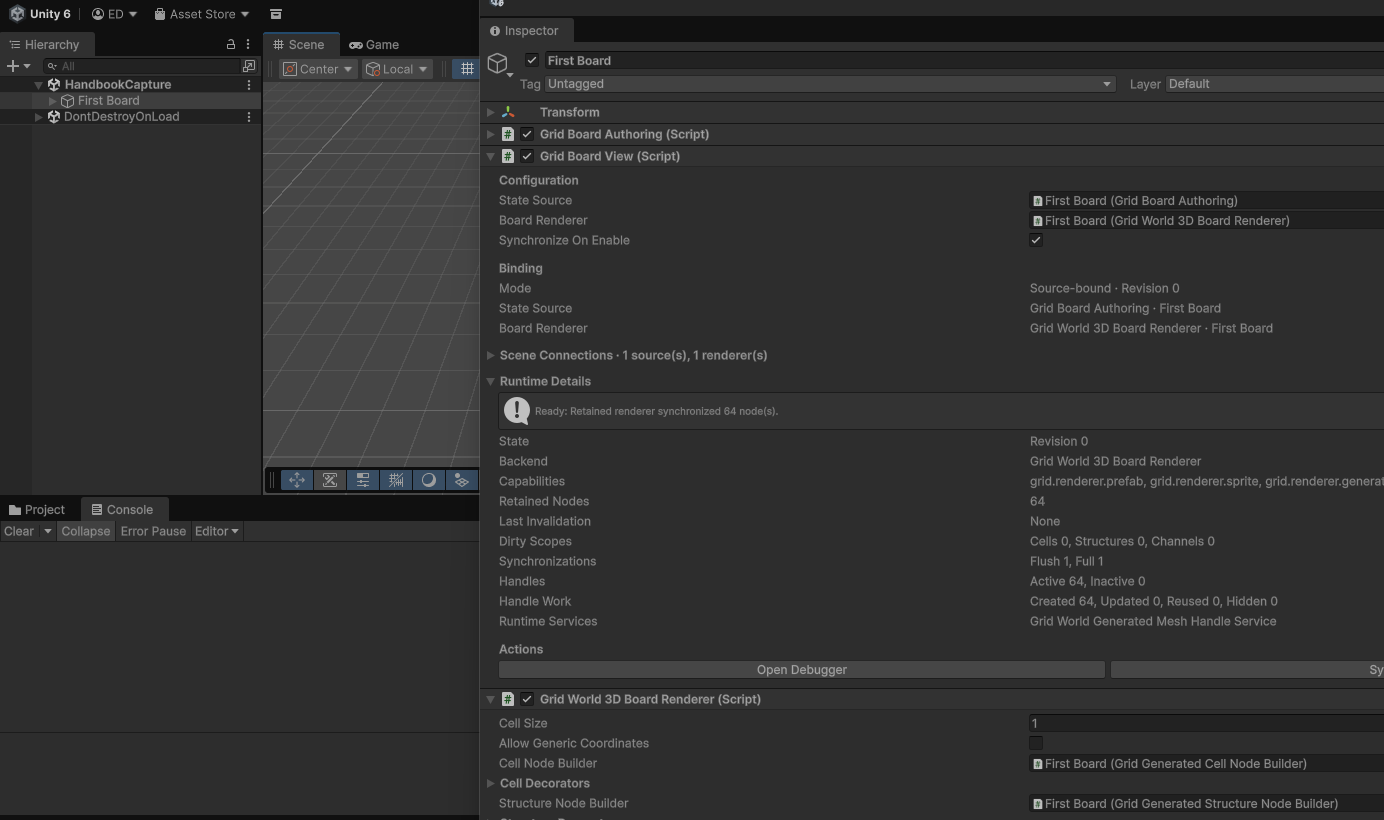Disable Synchronize On Enable checkbox
Viewport: 1384px width, 820px height.
tap(1036, 240)
